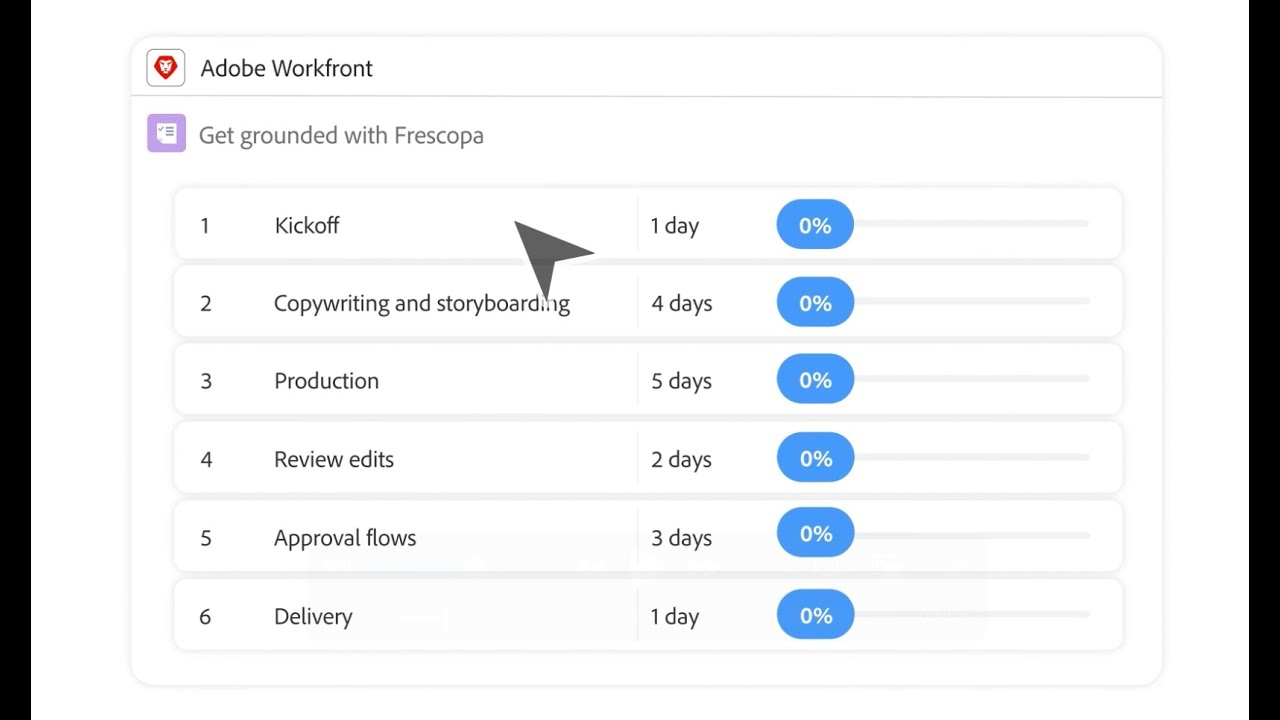Click the Delivery 0% progress badge
The width and height of the screenshot is (1280, 720).
tap(815, 616)
